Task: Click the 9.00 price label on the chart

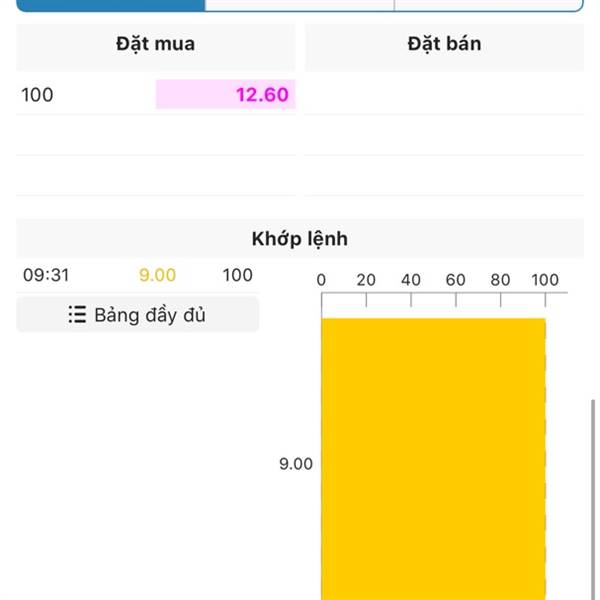Action: pos(296,464)
